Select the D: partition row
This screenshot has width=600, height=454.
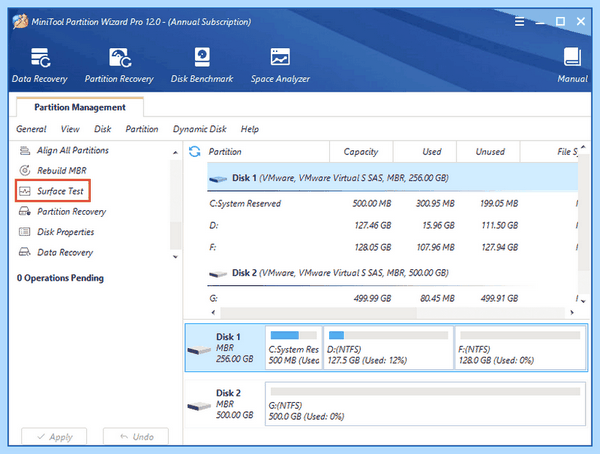tap(393, 225)
